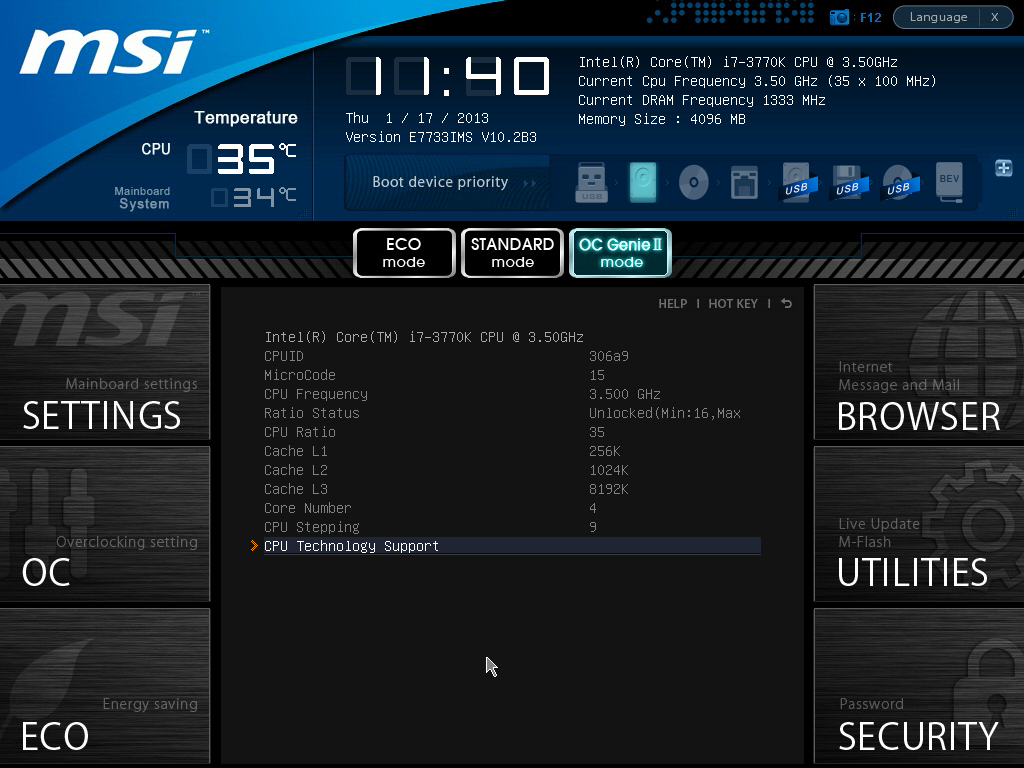Select the USB CD/DVD boot device icon

[899, 182]
